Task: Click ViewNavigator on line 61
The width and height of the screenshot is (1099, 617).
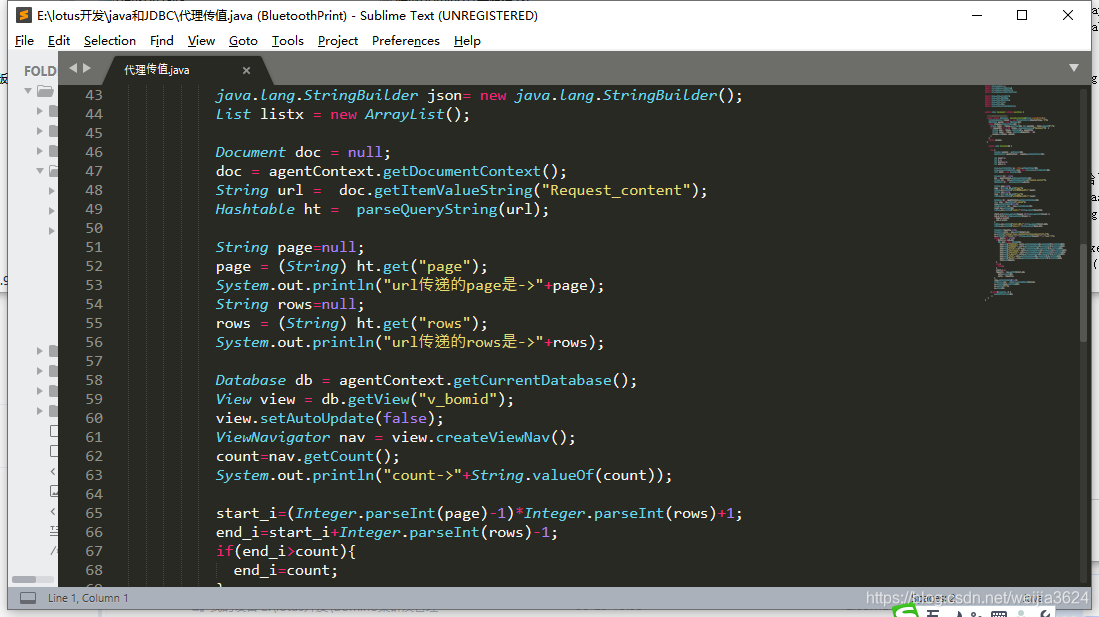Action: click(273, 437)
